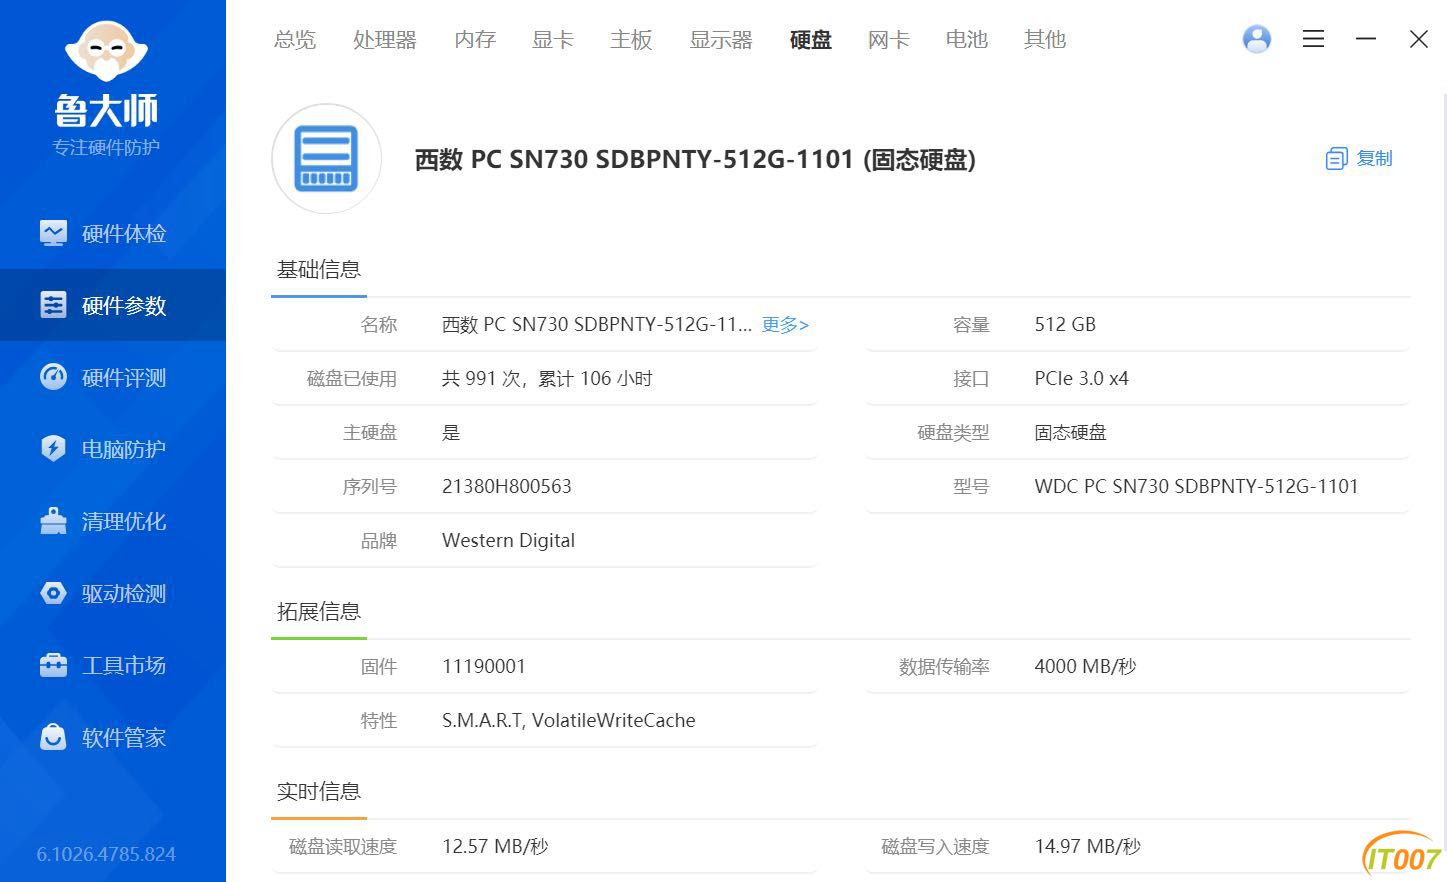Go to 硬件评测 in sidebar

pos(124,377)
